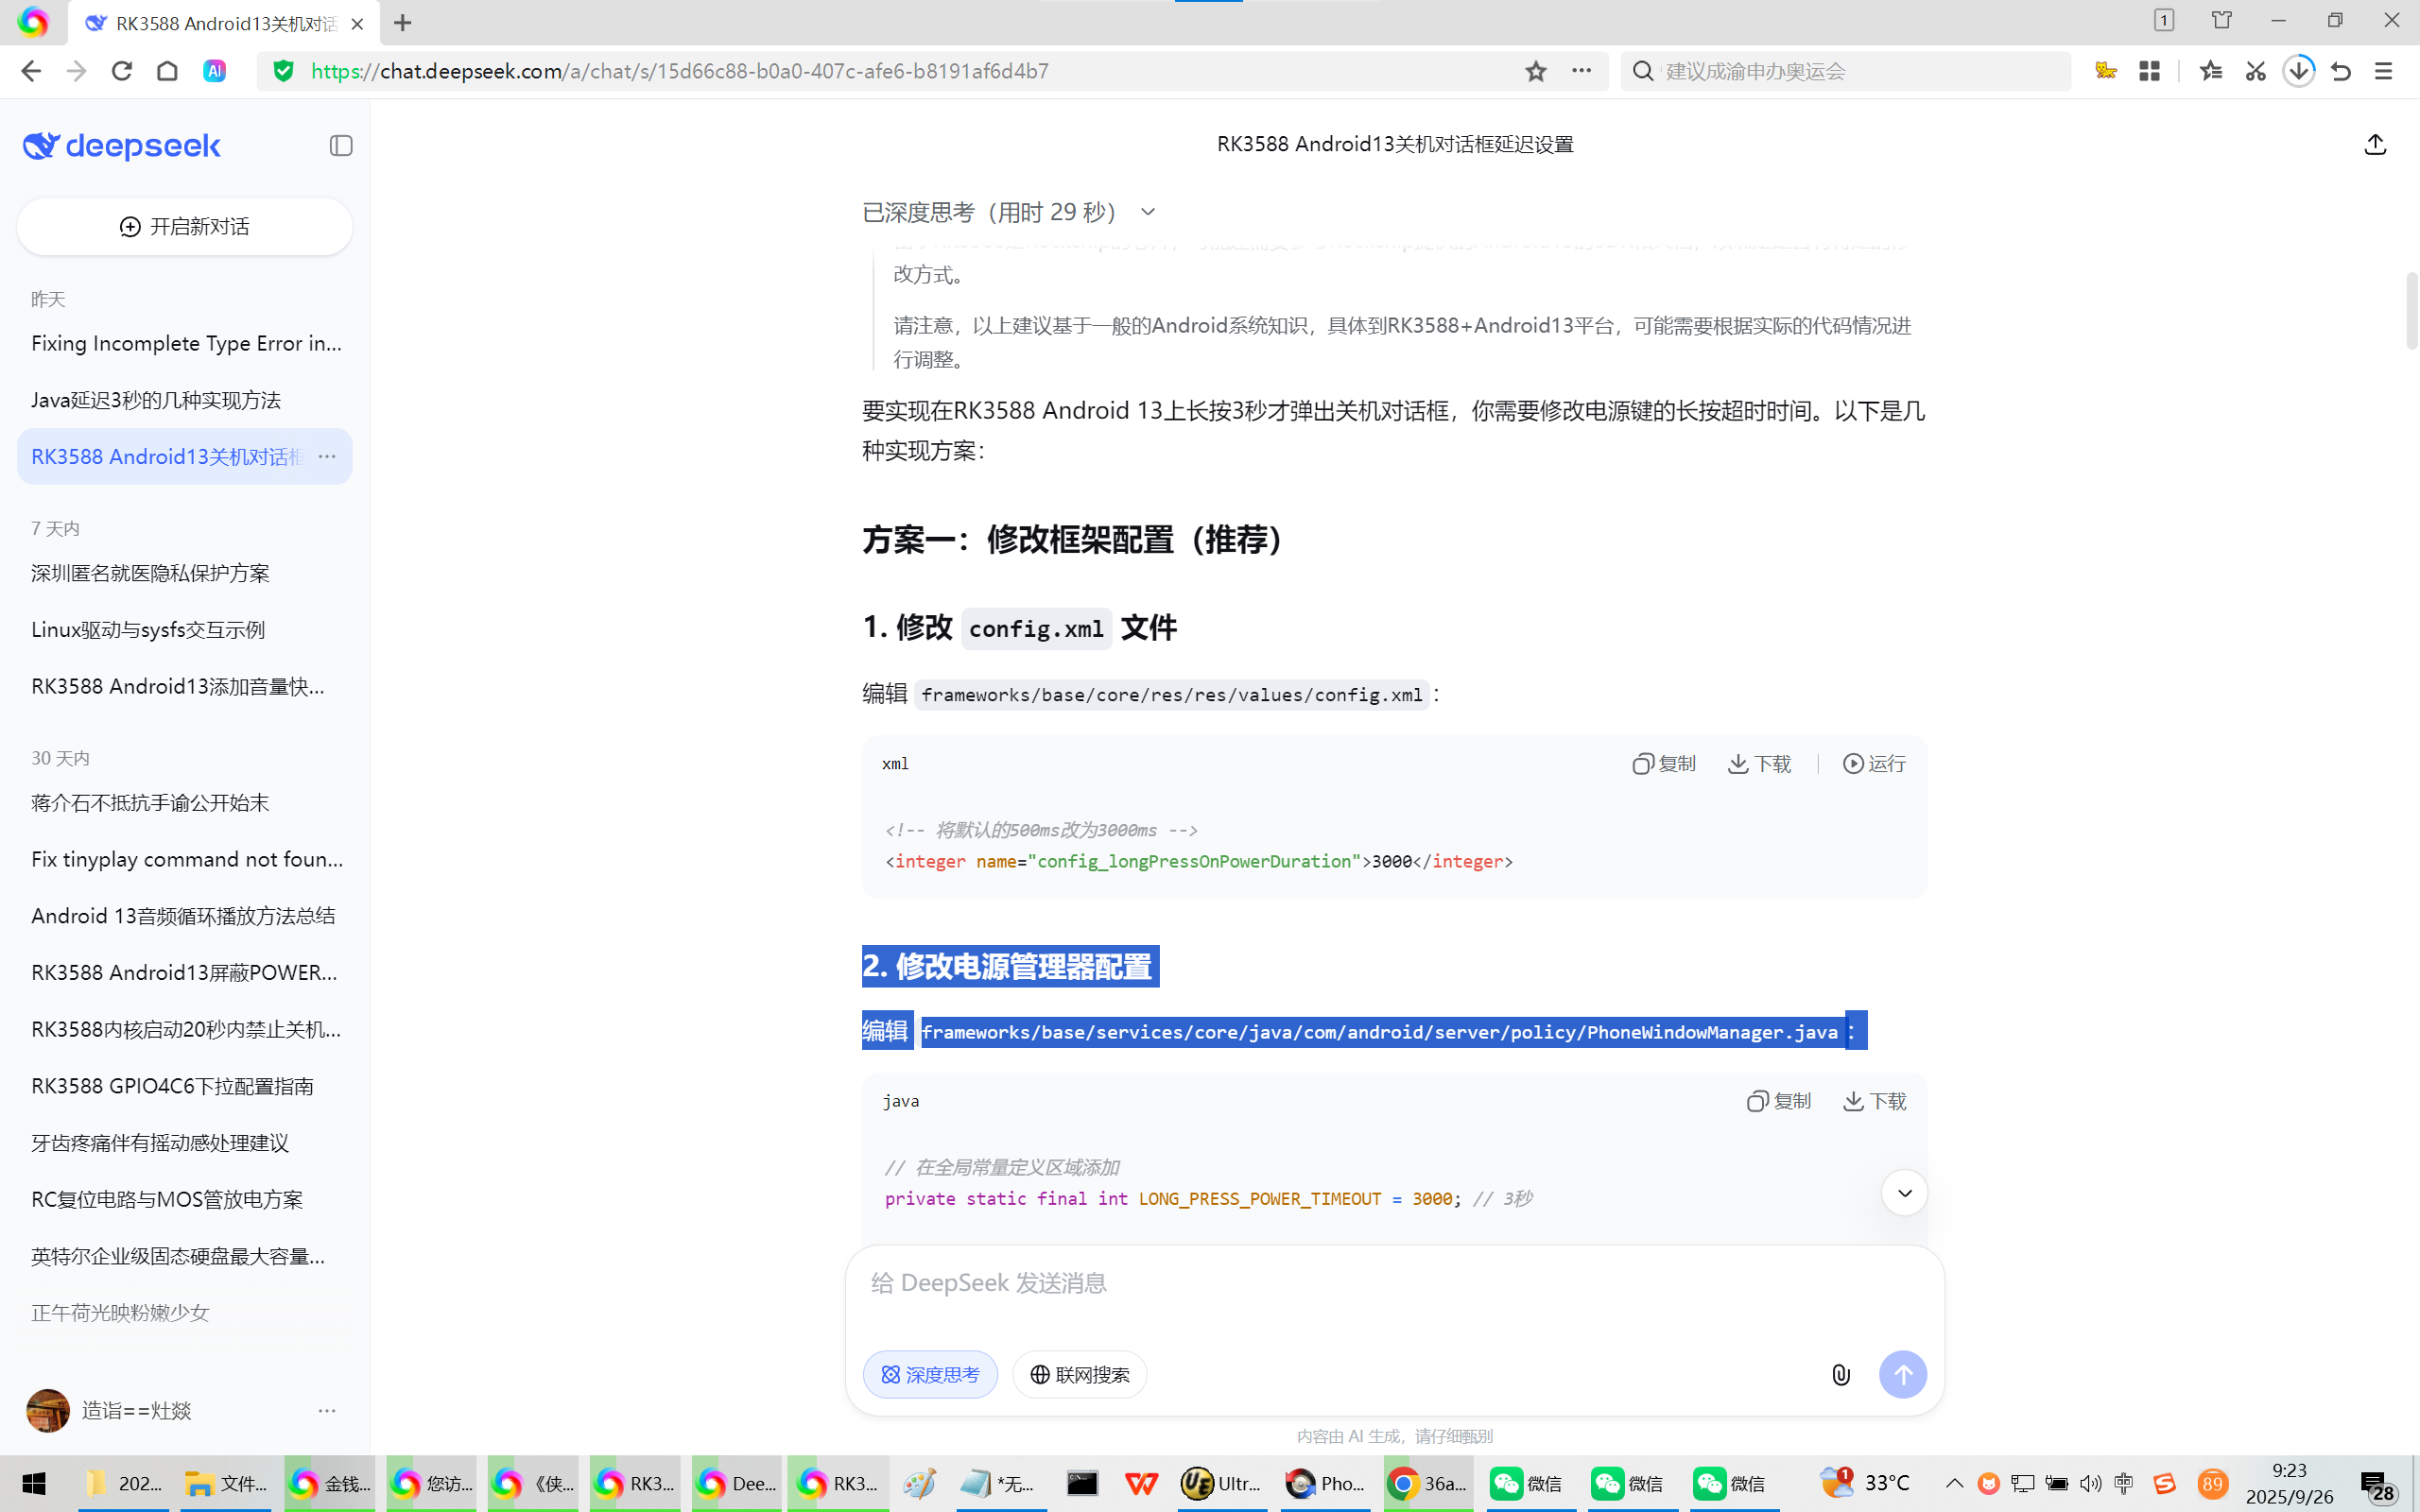Image resolution: width=2420 pixels, height=1512 pixels.
Task: Click the send message arrow button
Action: click(x=1902, y=1374)
